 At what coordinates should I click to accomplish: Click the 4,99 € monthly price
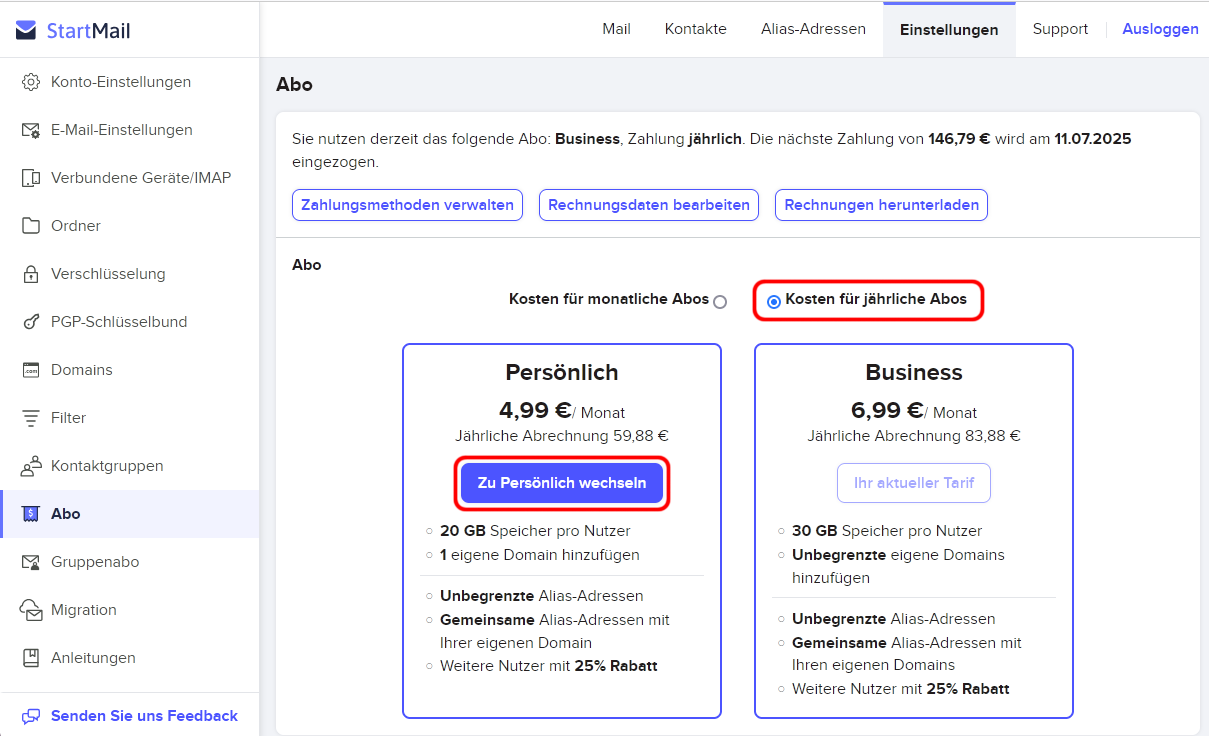(x=535, y=410)
